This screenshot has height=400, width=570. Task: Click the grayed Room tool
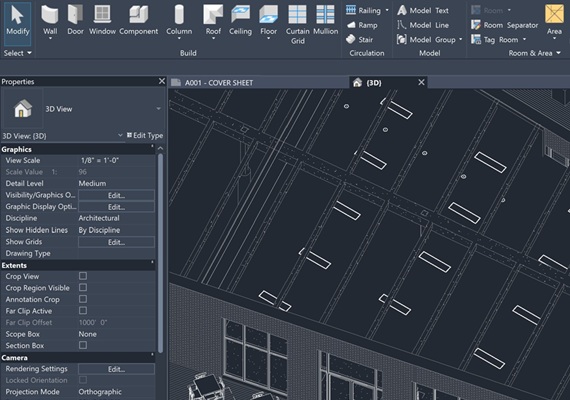pos(487,11)
